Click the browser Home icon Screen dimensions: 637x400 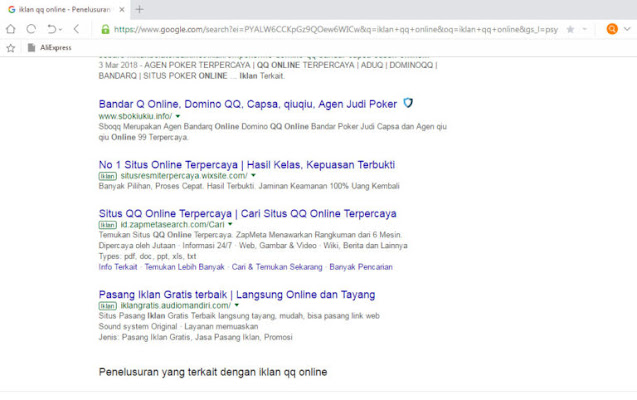pyautogui.click(x=11, y=29)
